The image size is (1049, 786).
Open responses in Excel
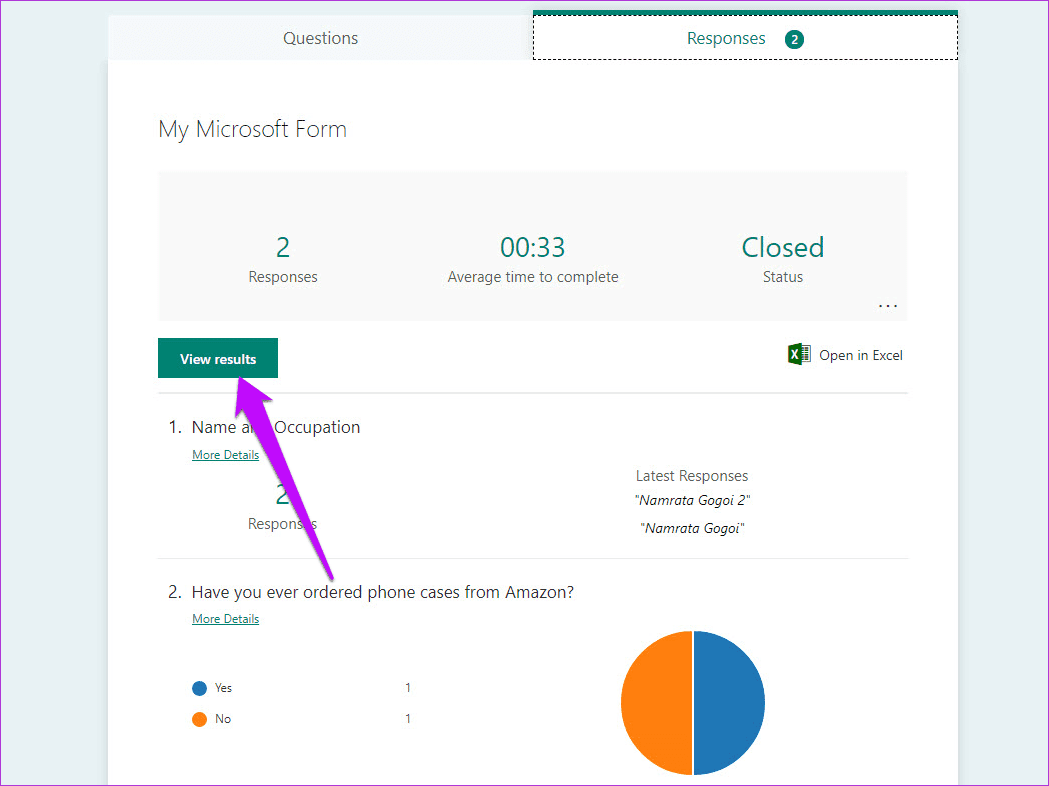(846, 355)
